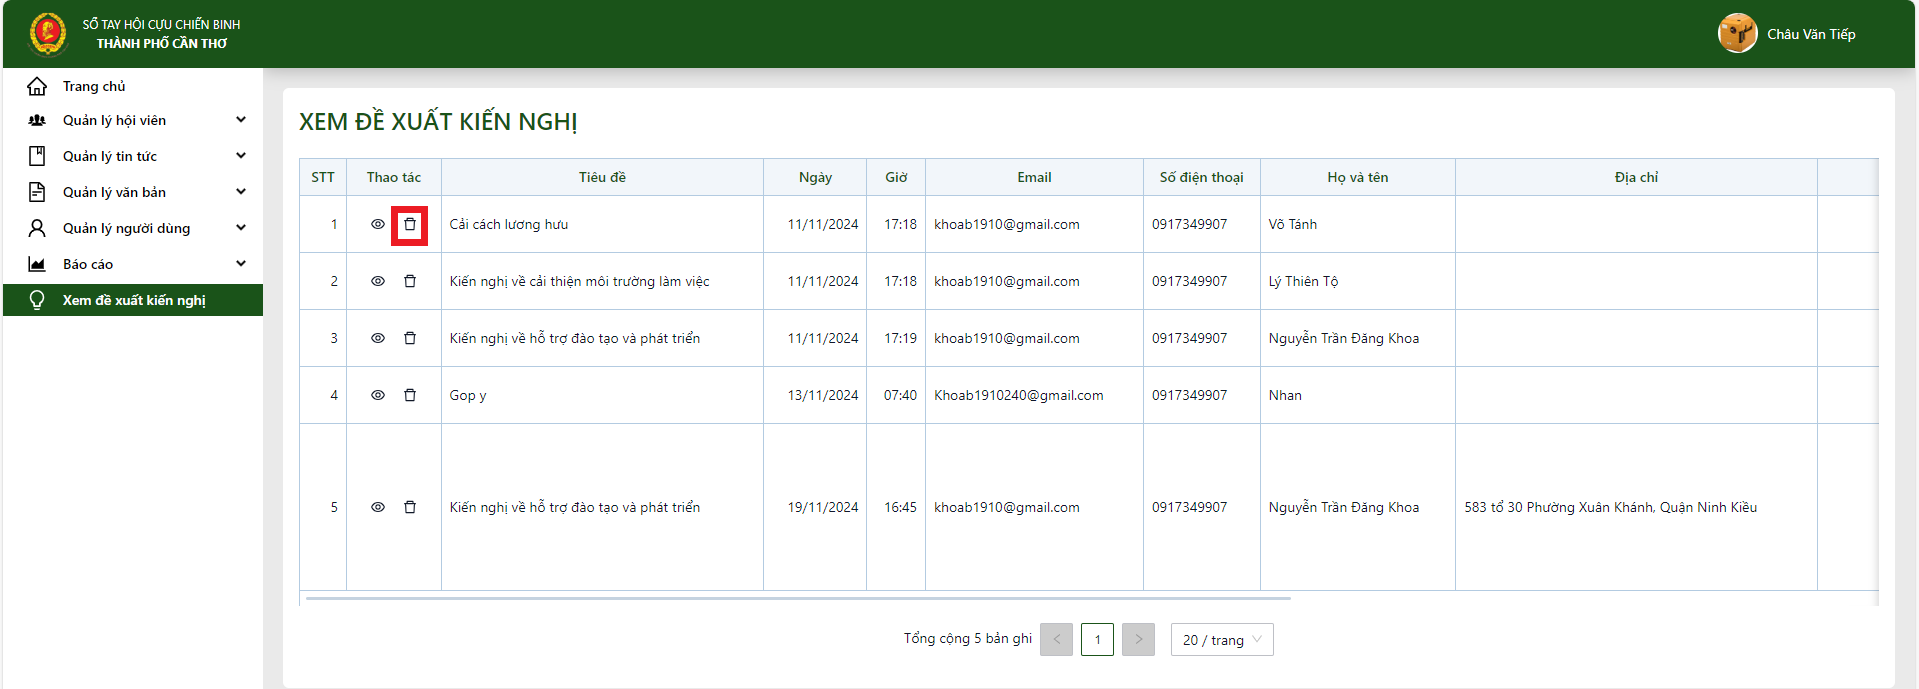Click the 'XEM ĐỀ XUẤT KIẾN NGHỊ' page heading

click(x=438, y=122)
